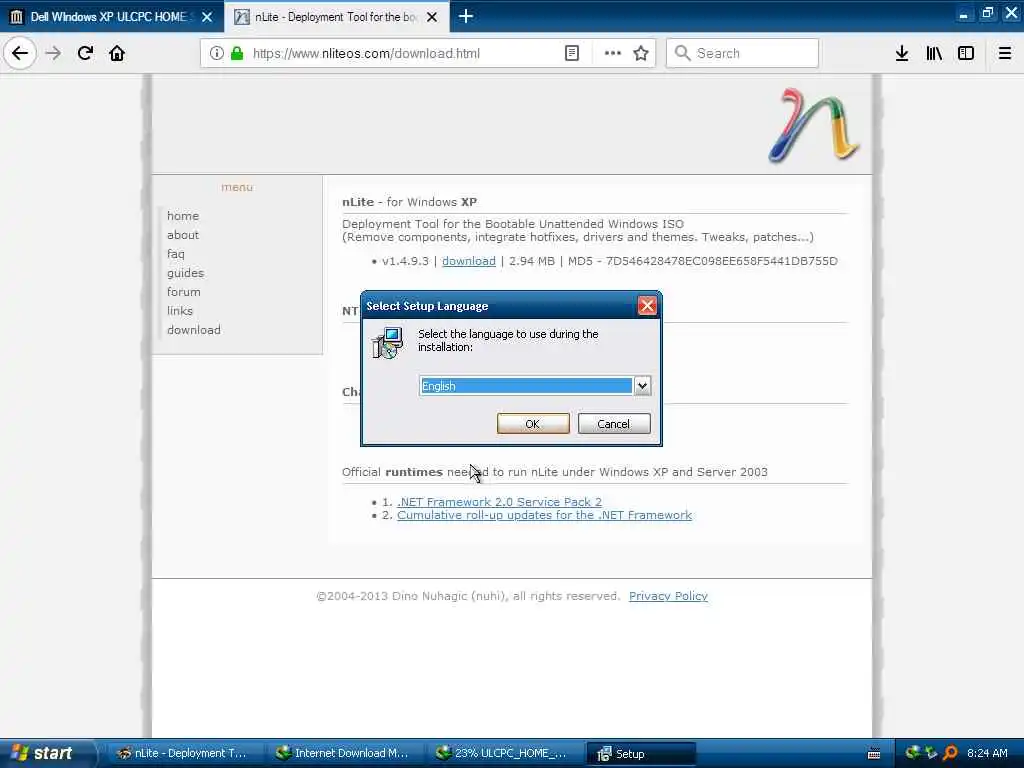Click the orange magnifier tray icon
1024x768 pixels.
pyautogui.click(x=950, y=753)
